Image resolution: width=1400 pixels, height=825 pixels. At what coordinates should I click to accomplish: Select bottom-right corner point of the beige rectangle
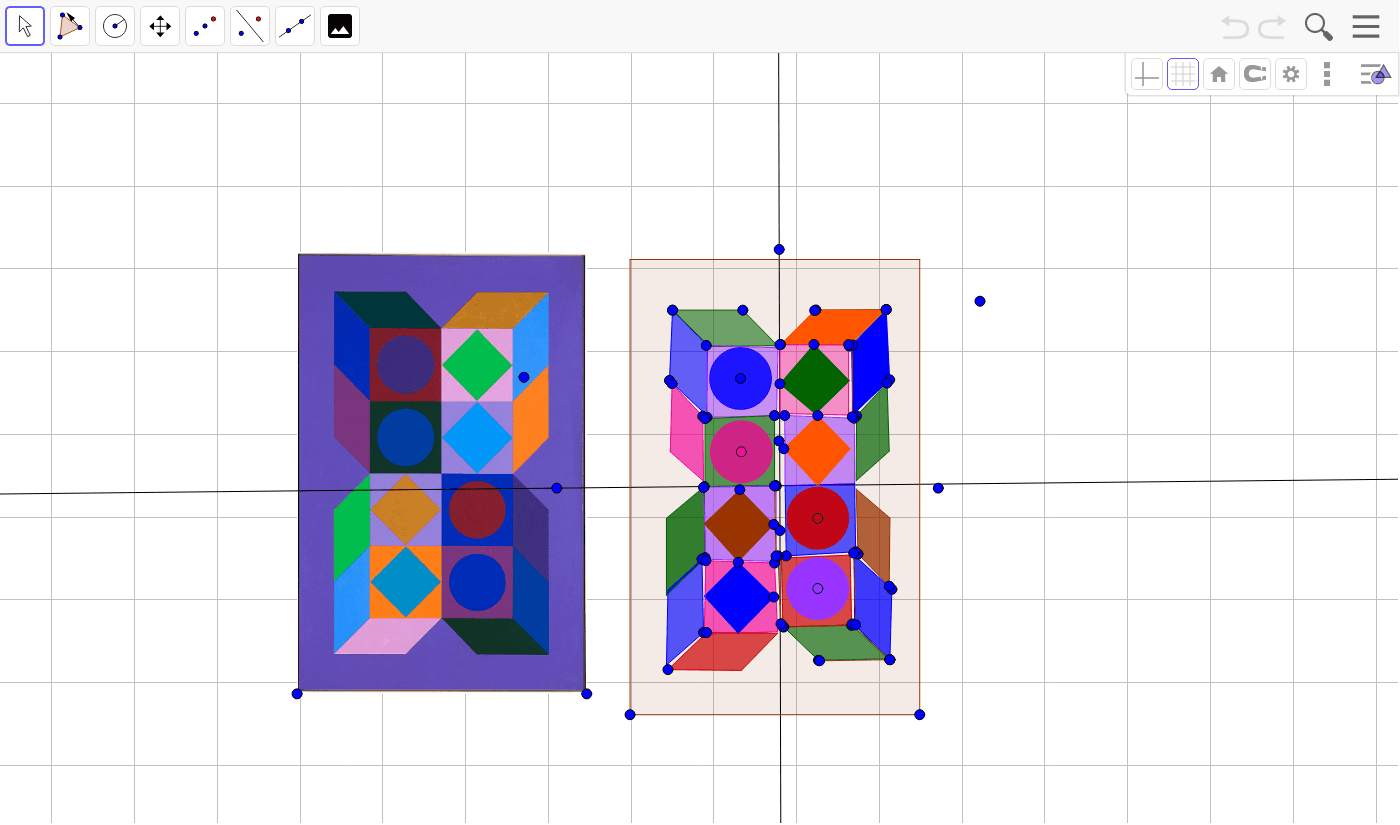(x=920, y=715)
